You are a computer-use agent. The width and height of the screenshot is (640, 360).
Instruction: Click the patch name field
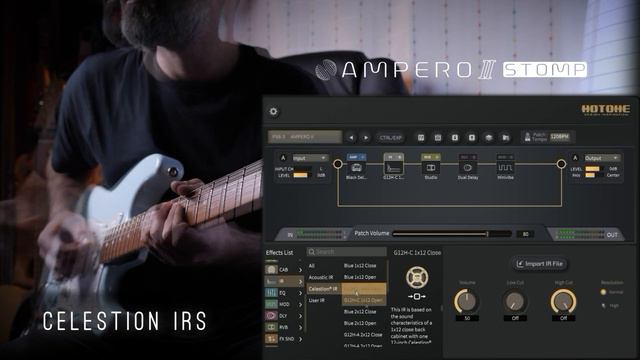point(304,137)
